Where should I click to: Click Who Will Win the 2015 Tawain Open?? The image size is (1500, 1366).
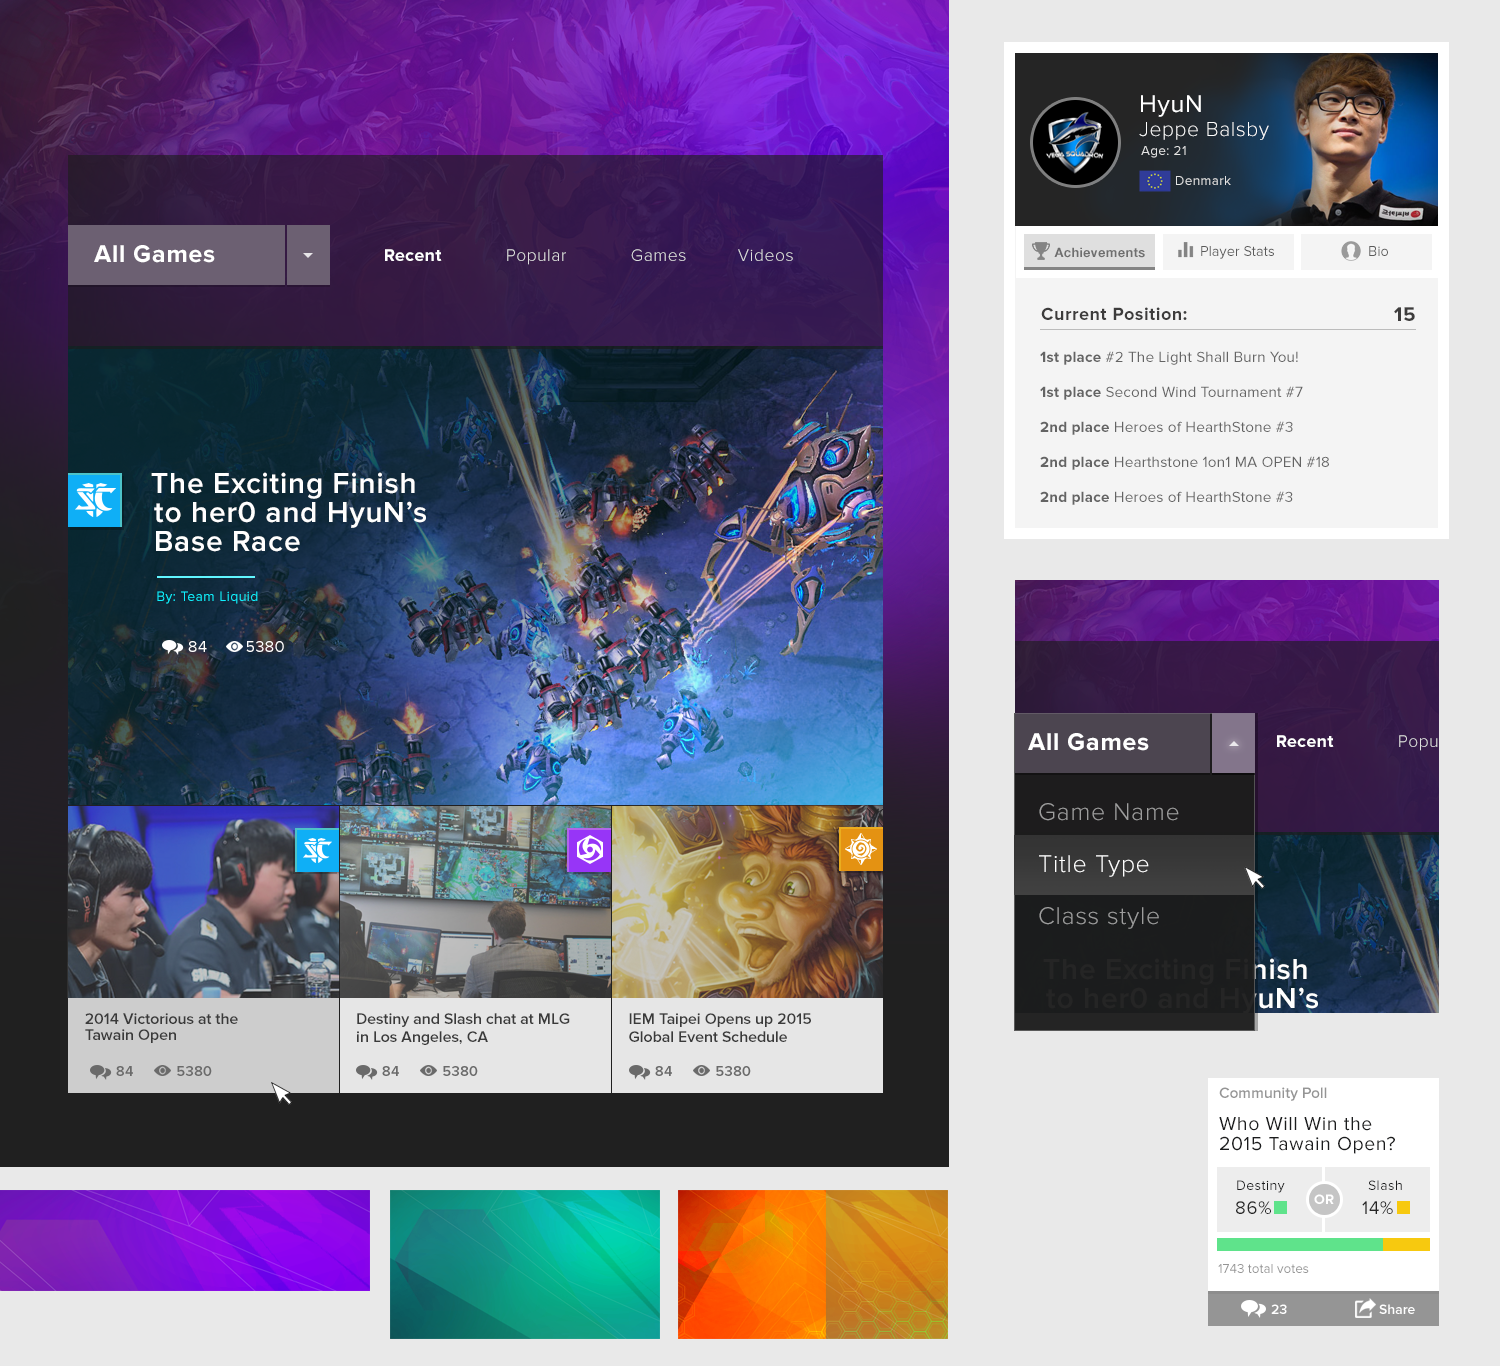(x=1307, y=1134)
